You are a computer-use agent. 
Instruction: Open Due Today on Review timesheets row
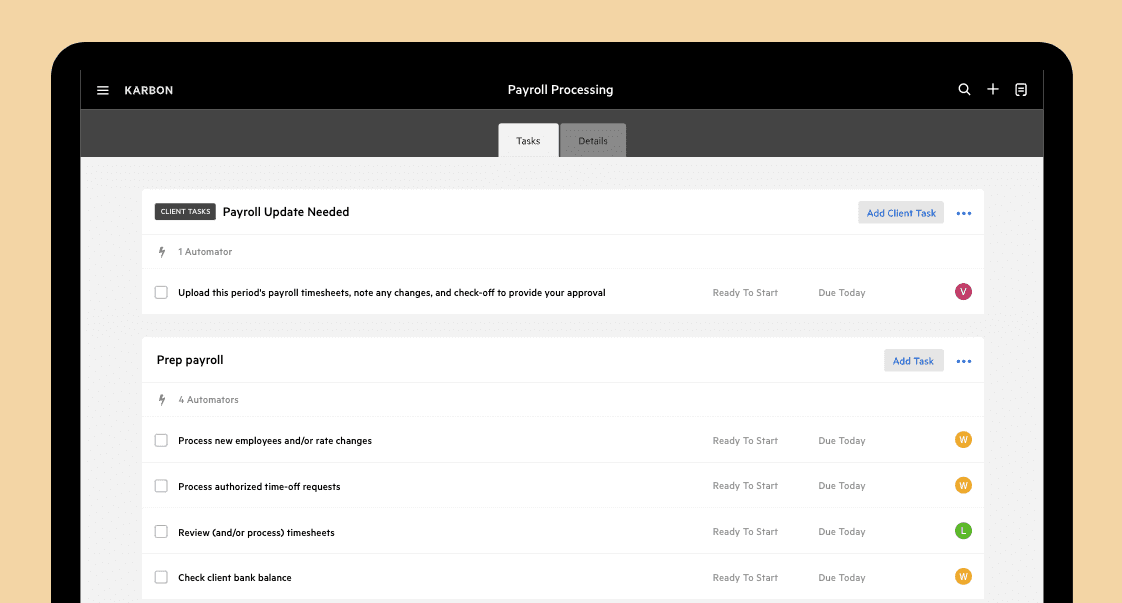(842, 532)
